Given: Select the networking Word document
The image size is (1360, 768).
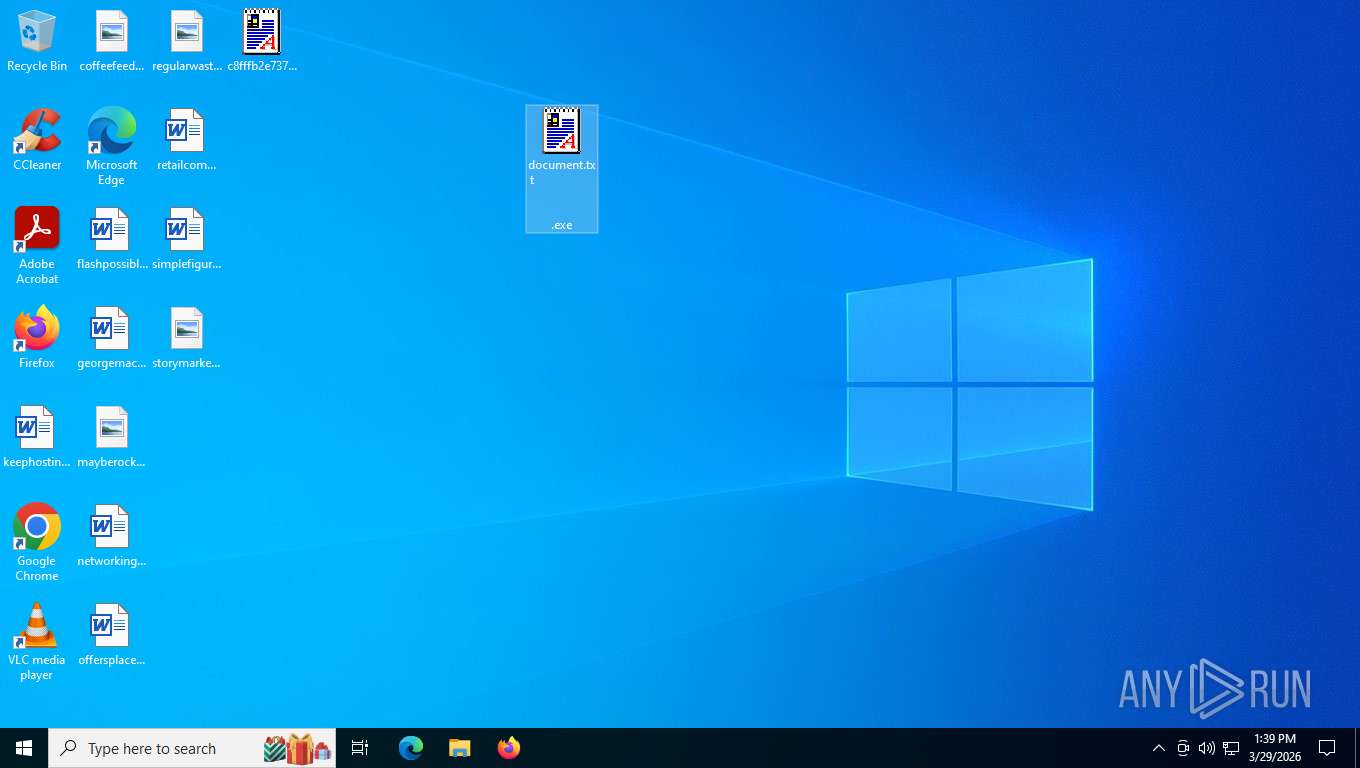Looking at the screenshot, I should click(112, 536).
